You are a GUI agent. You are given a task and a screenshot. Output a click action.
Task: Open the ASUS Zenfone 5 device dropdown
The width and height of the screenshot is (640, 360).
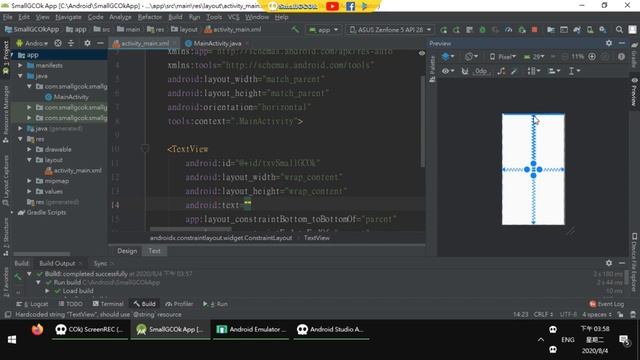pos(390,30)
